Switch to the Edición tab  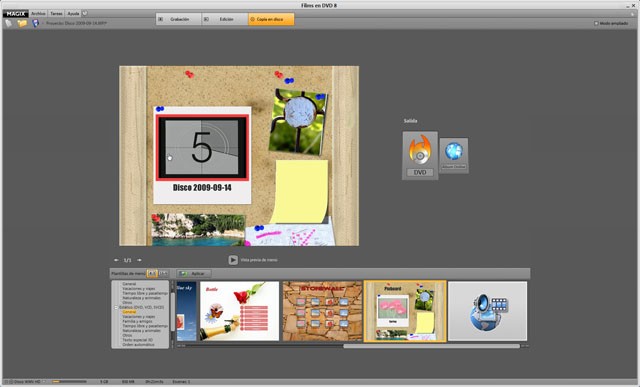(x=225, y=19)
